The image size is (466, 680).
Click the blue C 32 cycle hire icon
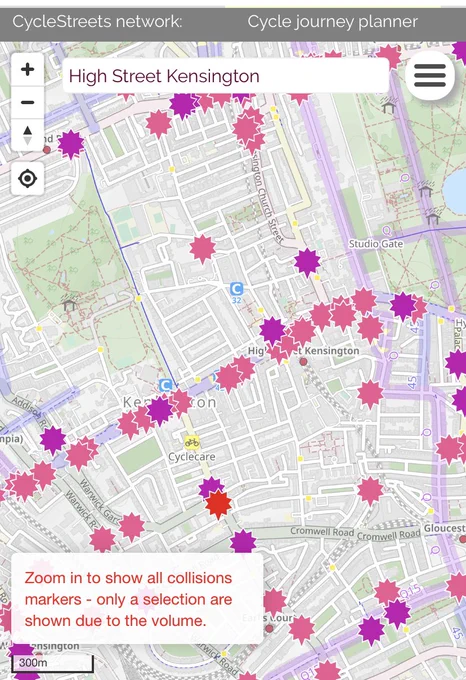(236, 293)
